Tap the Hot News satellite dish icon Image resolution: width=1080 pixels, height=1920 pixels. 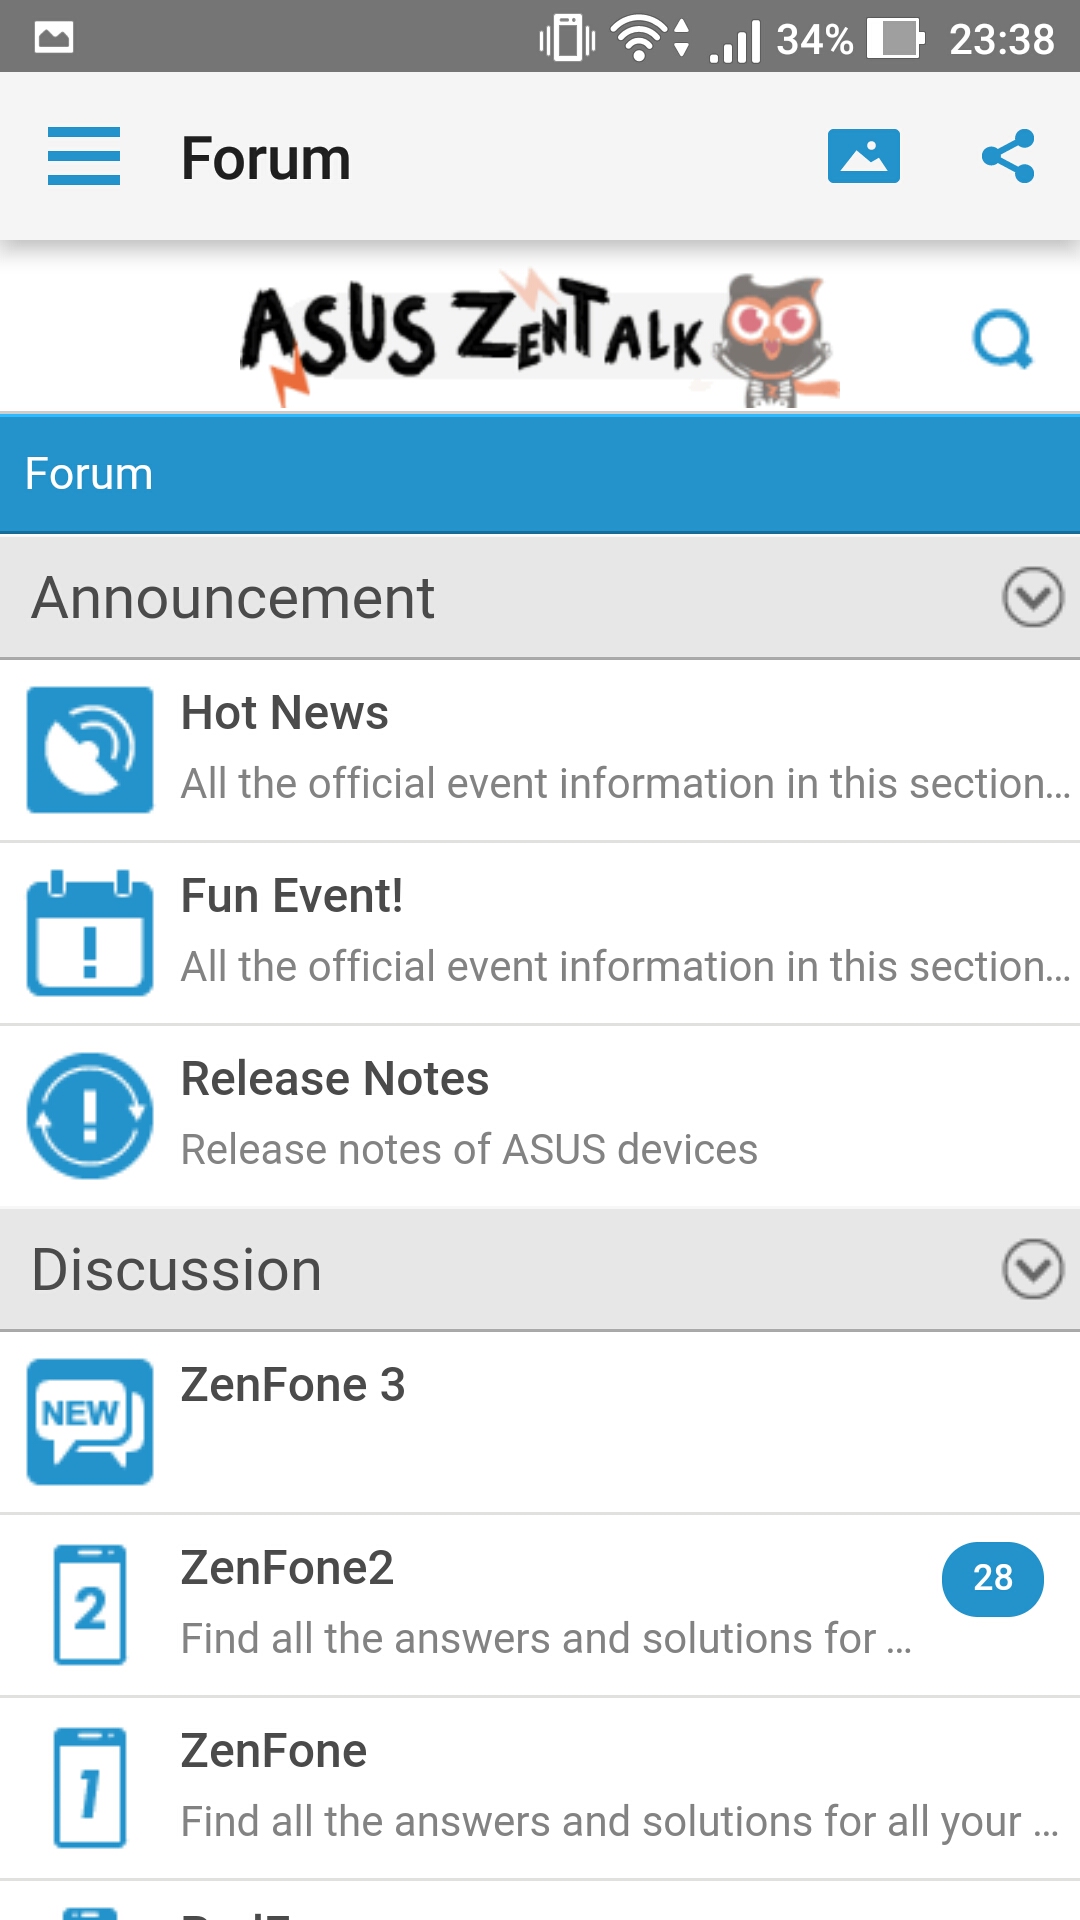tap(90, 750)
